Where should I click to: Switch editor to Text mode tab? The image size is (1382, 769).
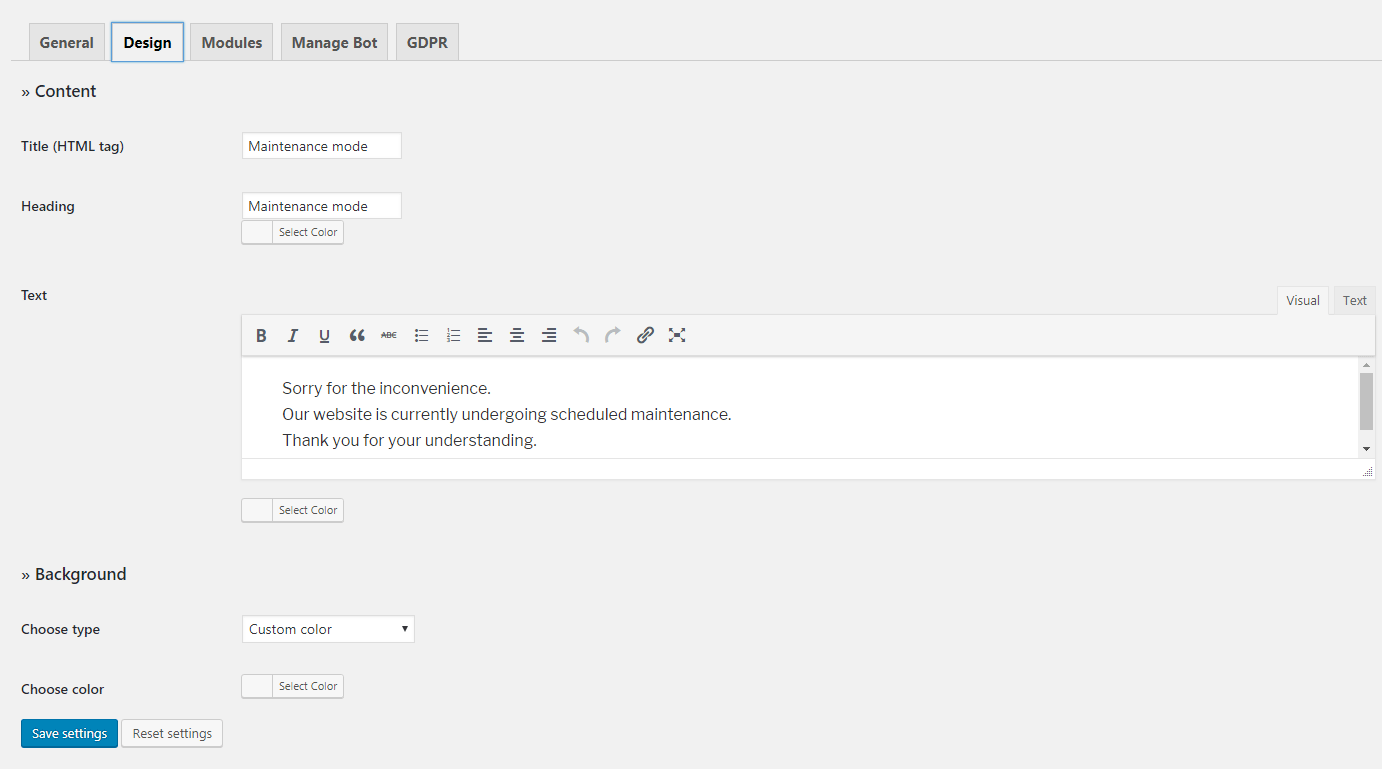click(x=1354, y=301)
